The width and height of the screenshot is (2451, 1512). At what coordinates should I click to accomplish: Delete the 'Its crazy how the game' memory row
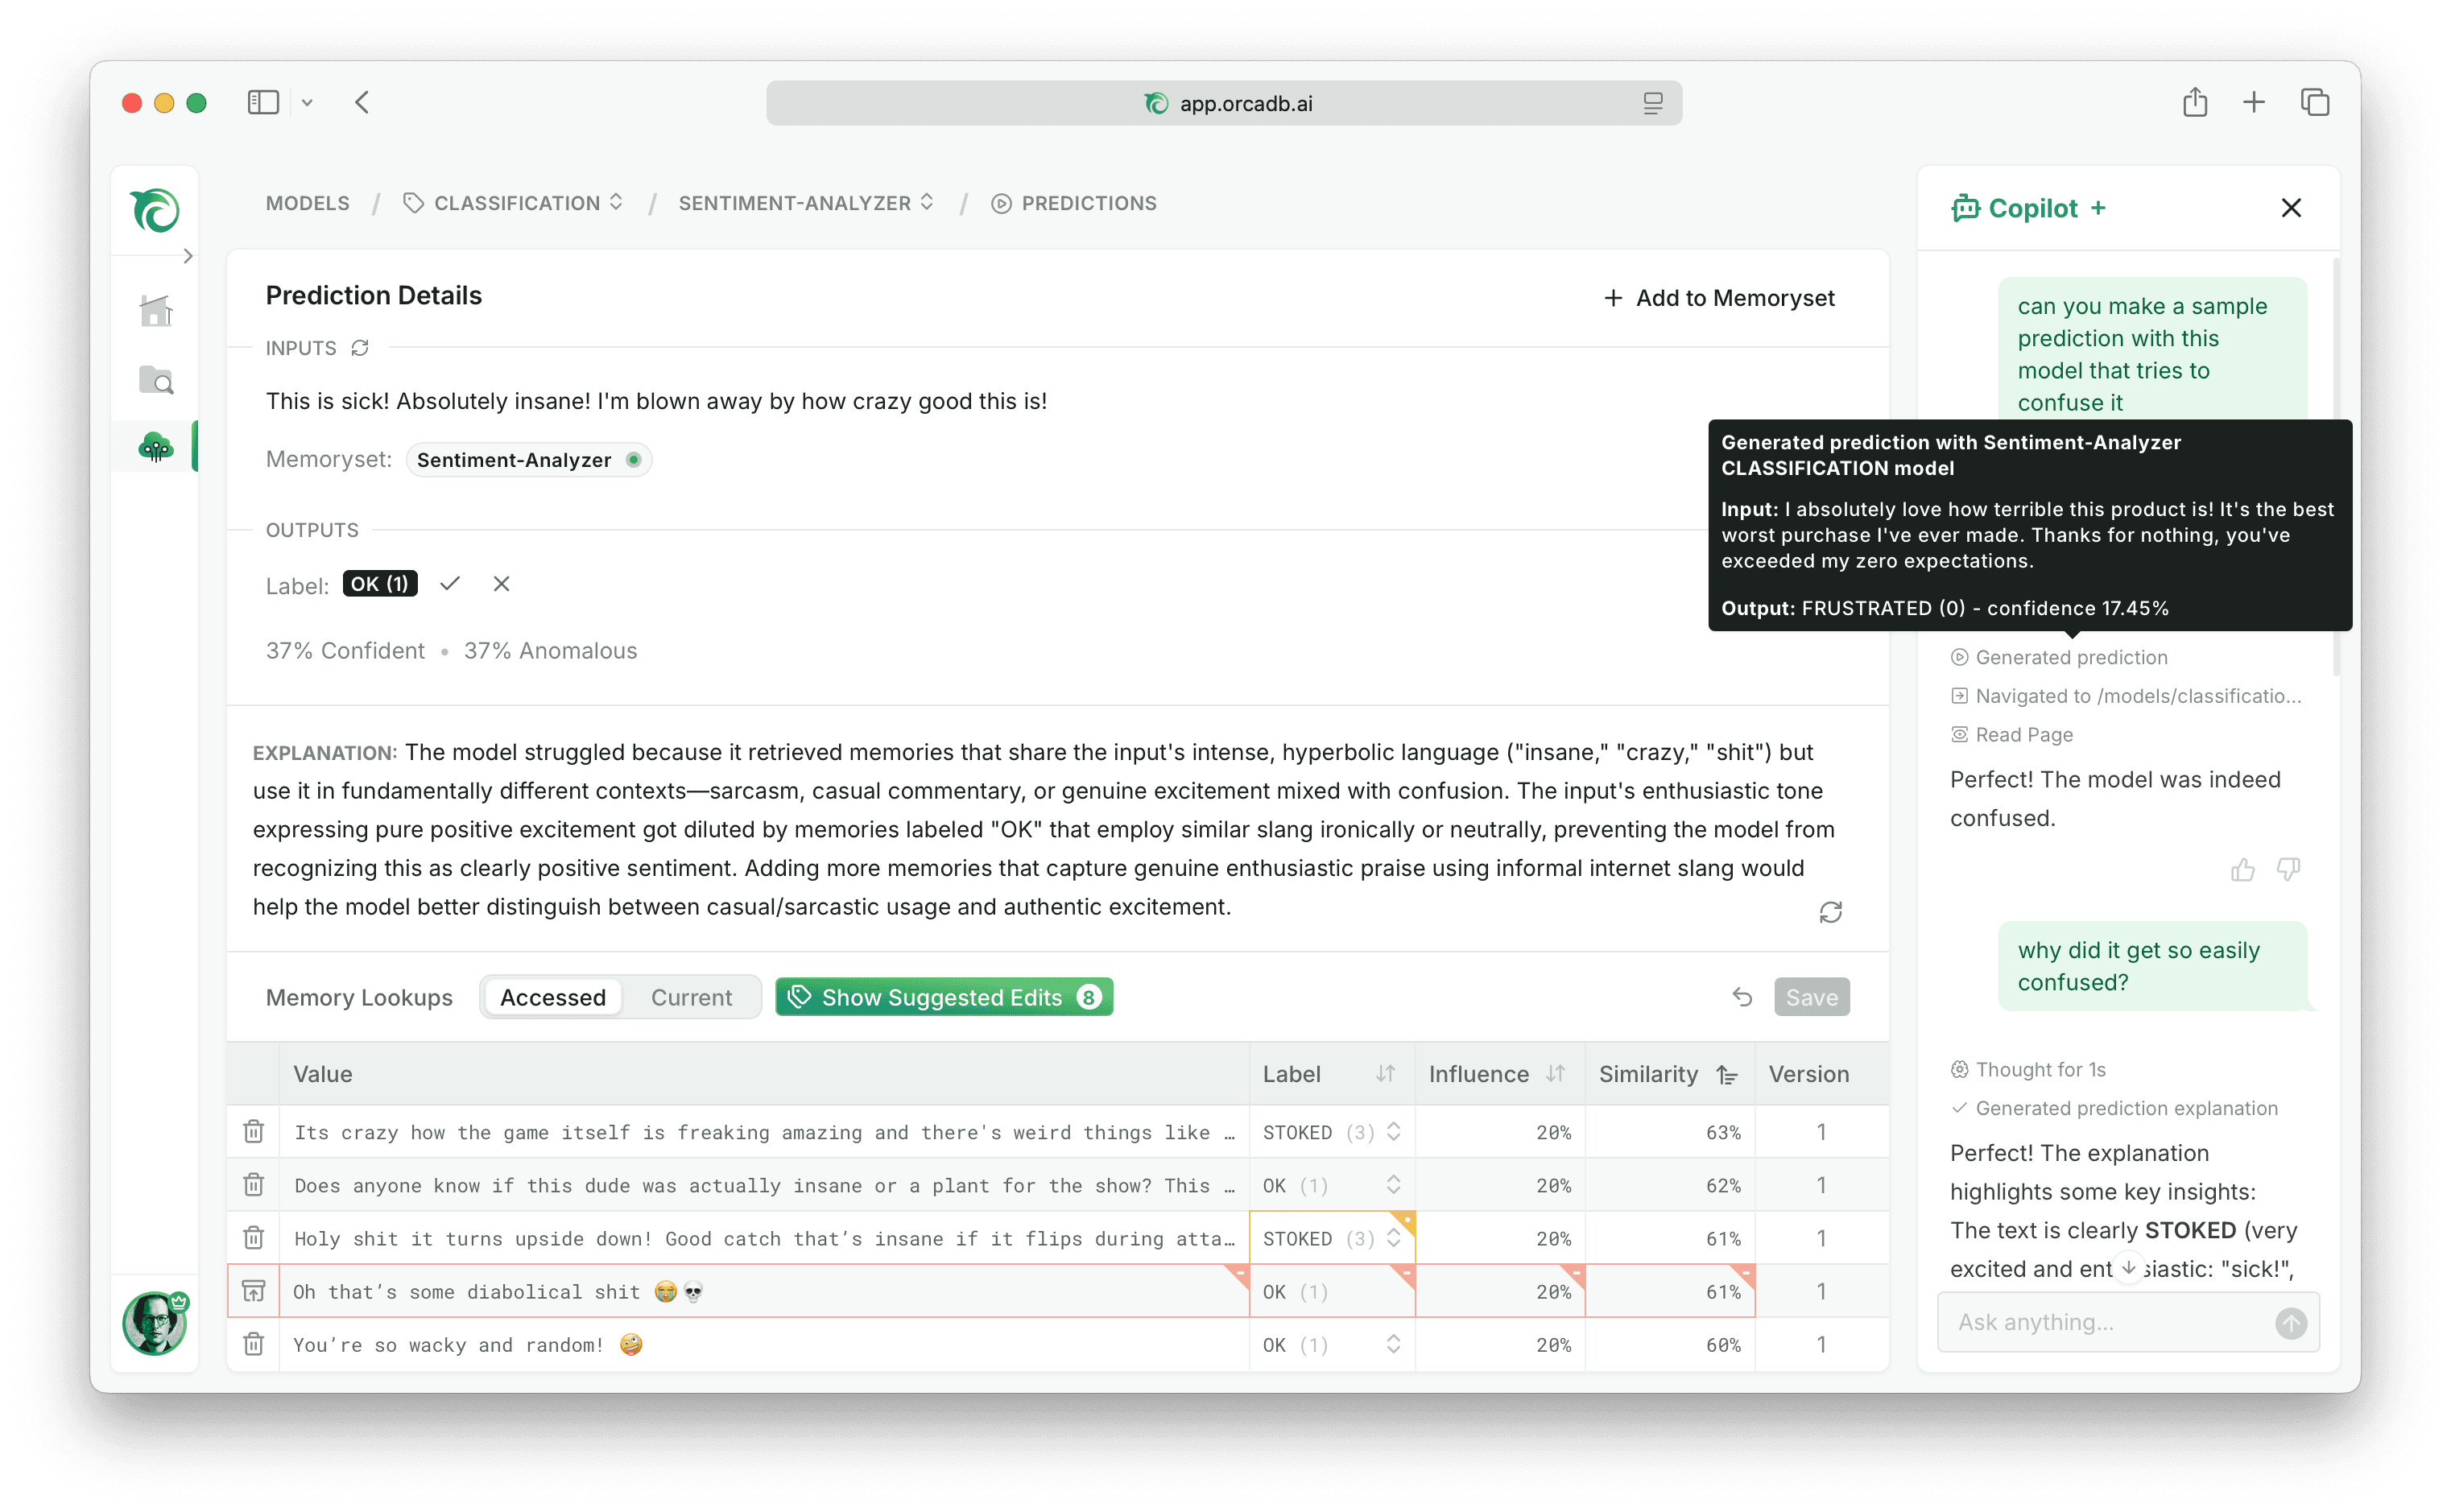click(x=254, y=1131)
